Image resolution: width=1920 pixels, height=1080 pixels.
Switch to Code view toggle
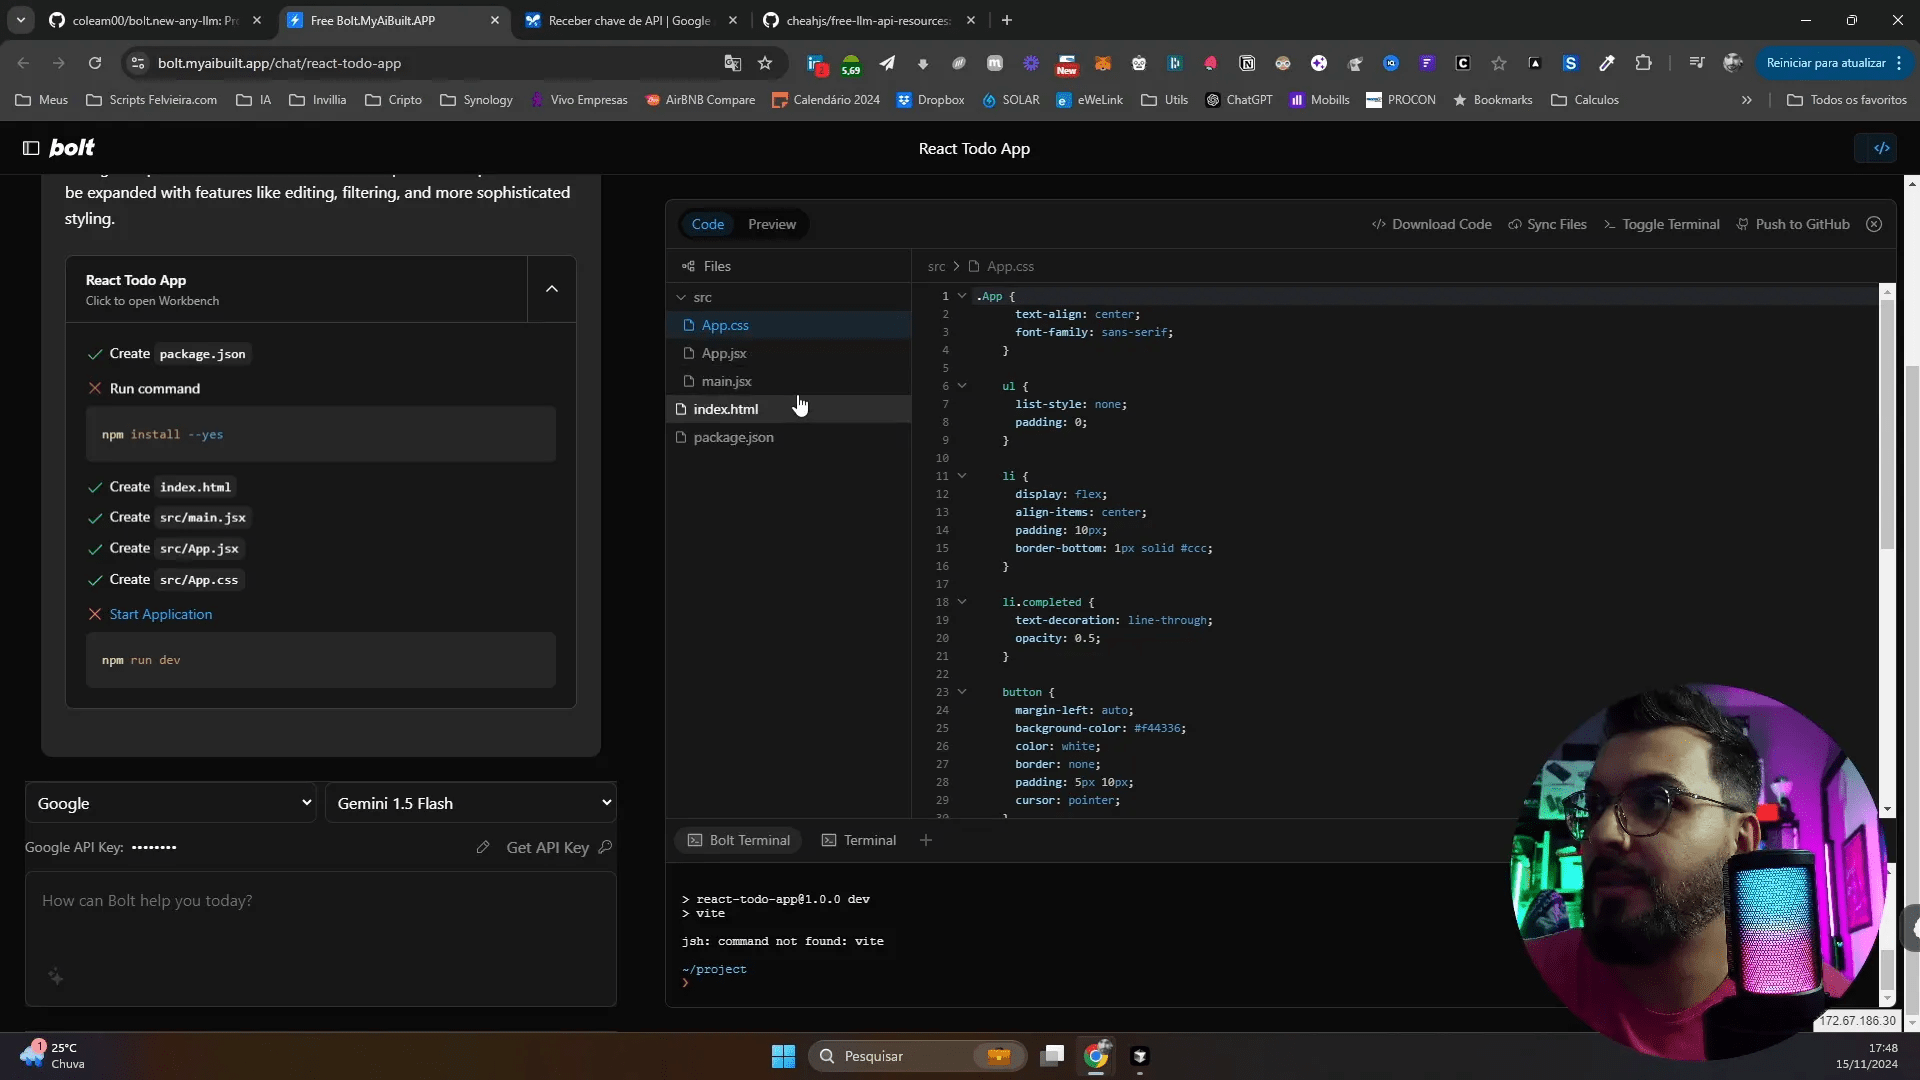click(x=707, y=224)
